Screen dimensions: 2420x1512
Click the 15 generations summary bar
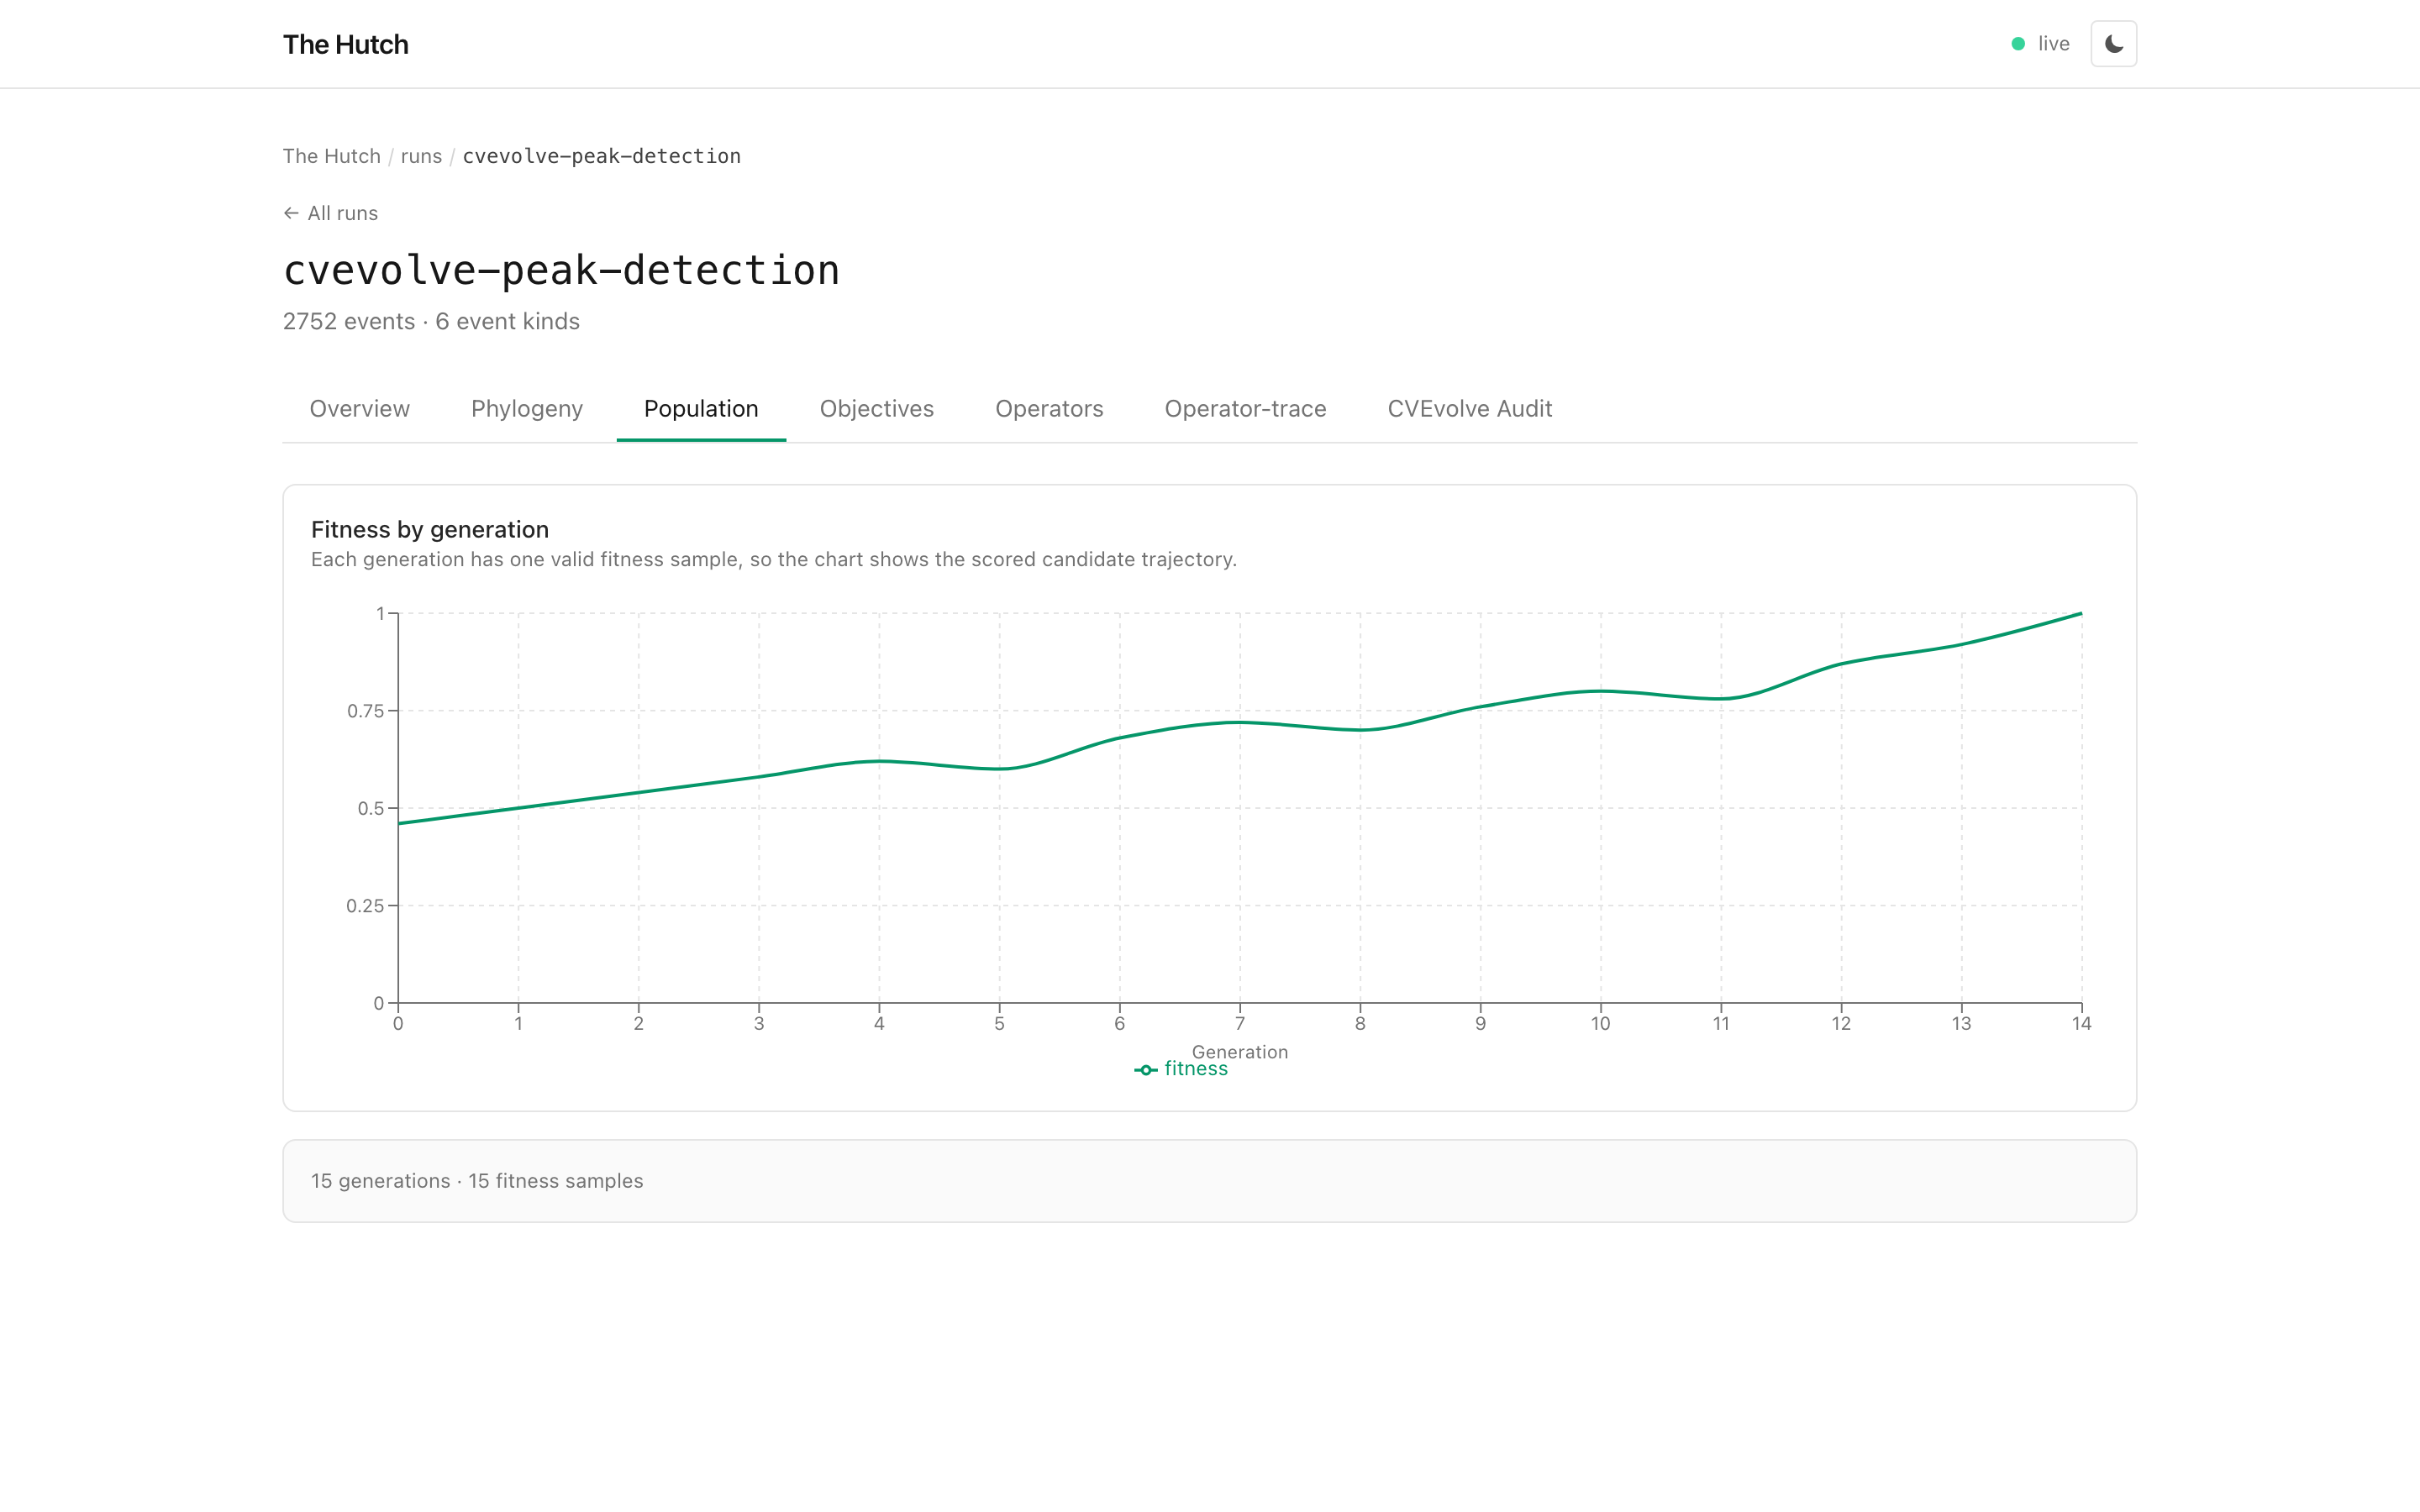tap(1210, 1181)
